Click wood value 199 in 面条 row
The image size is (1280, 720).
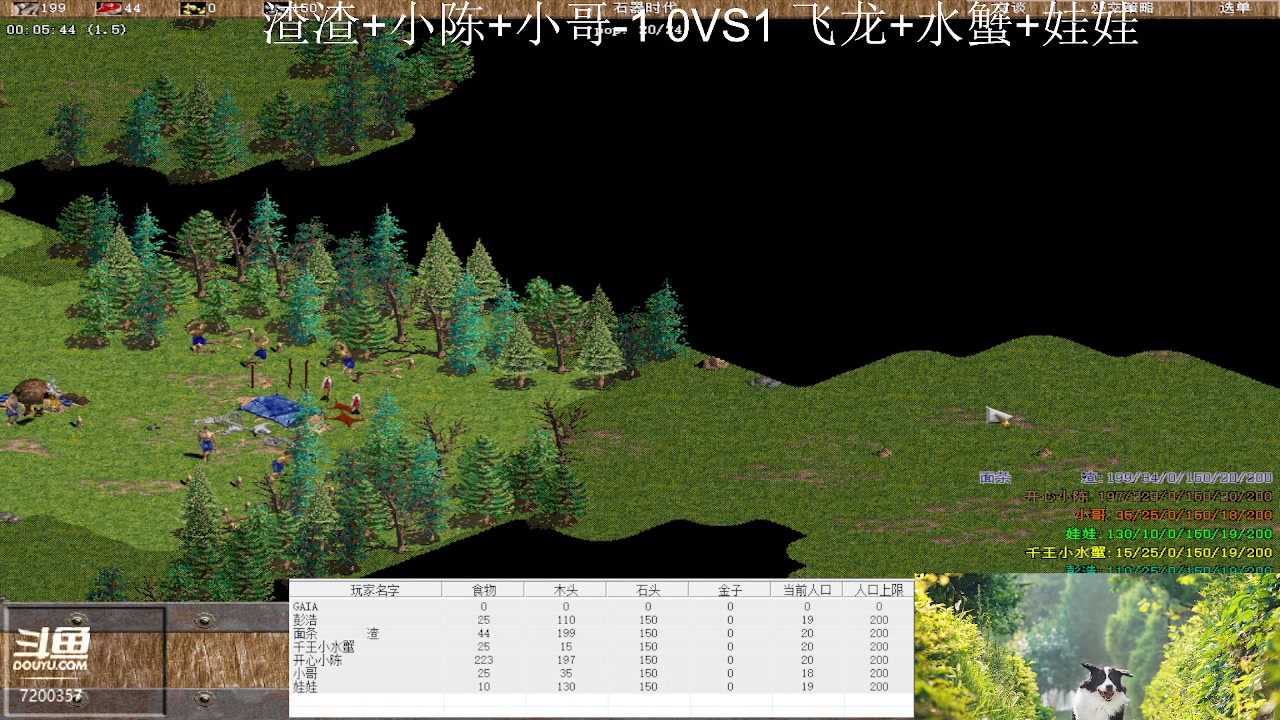[566, 633]
